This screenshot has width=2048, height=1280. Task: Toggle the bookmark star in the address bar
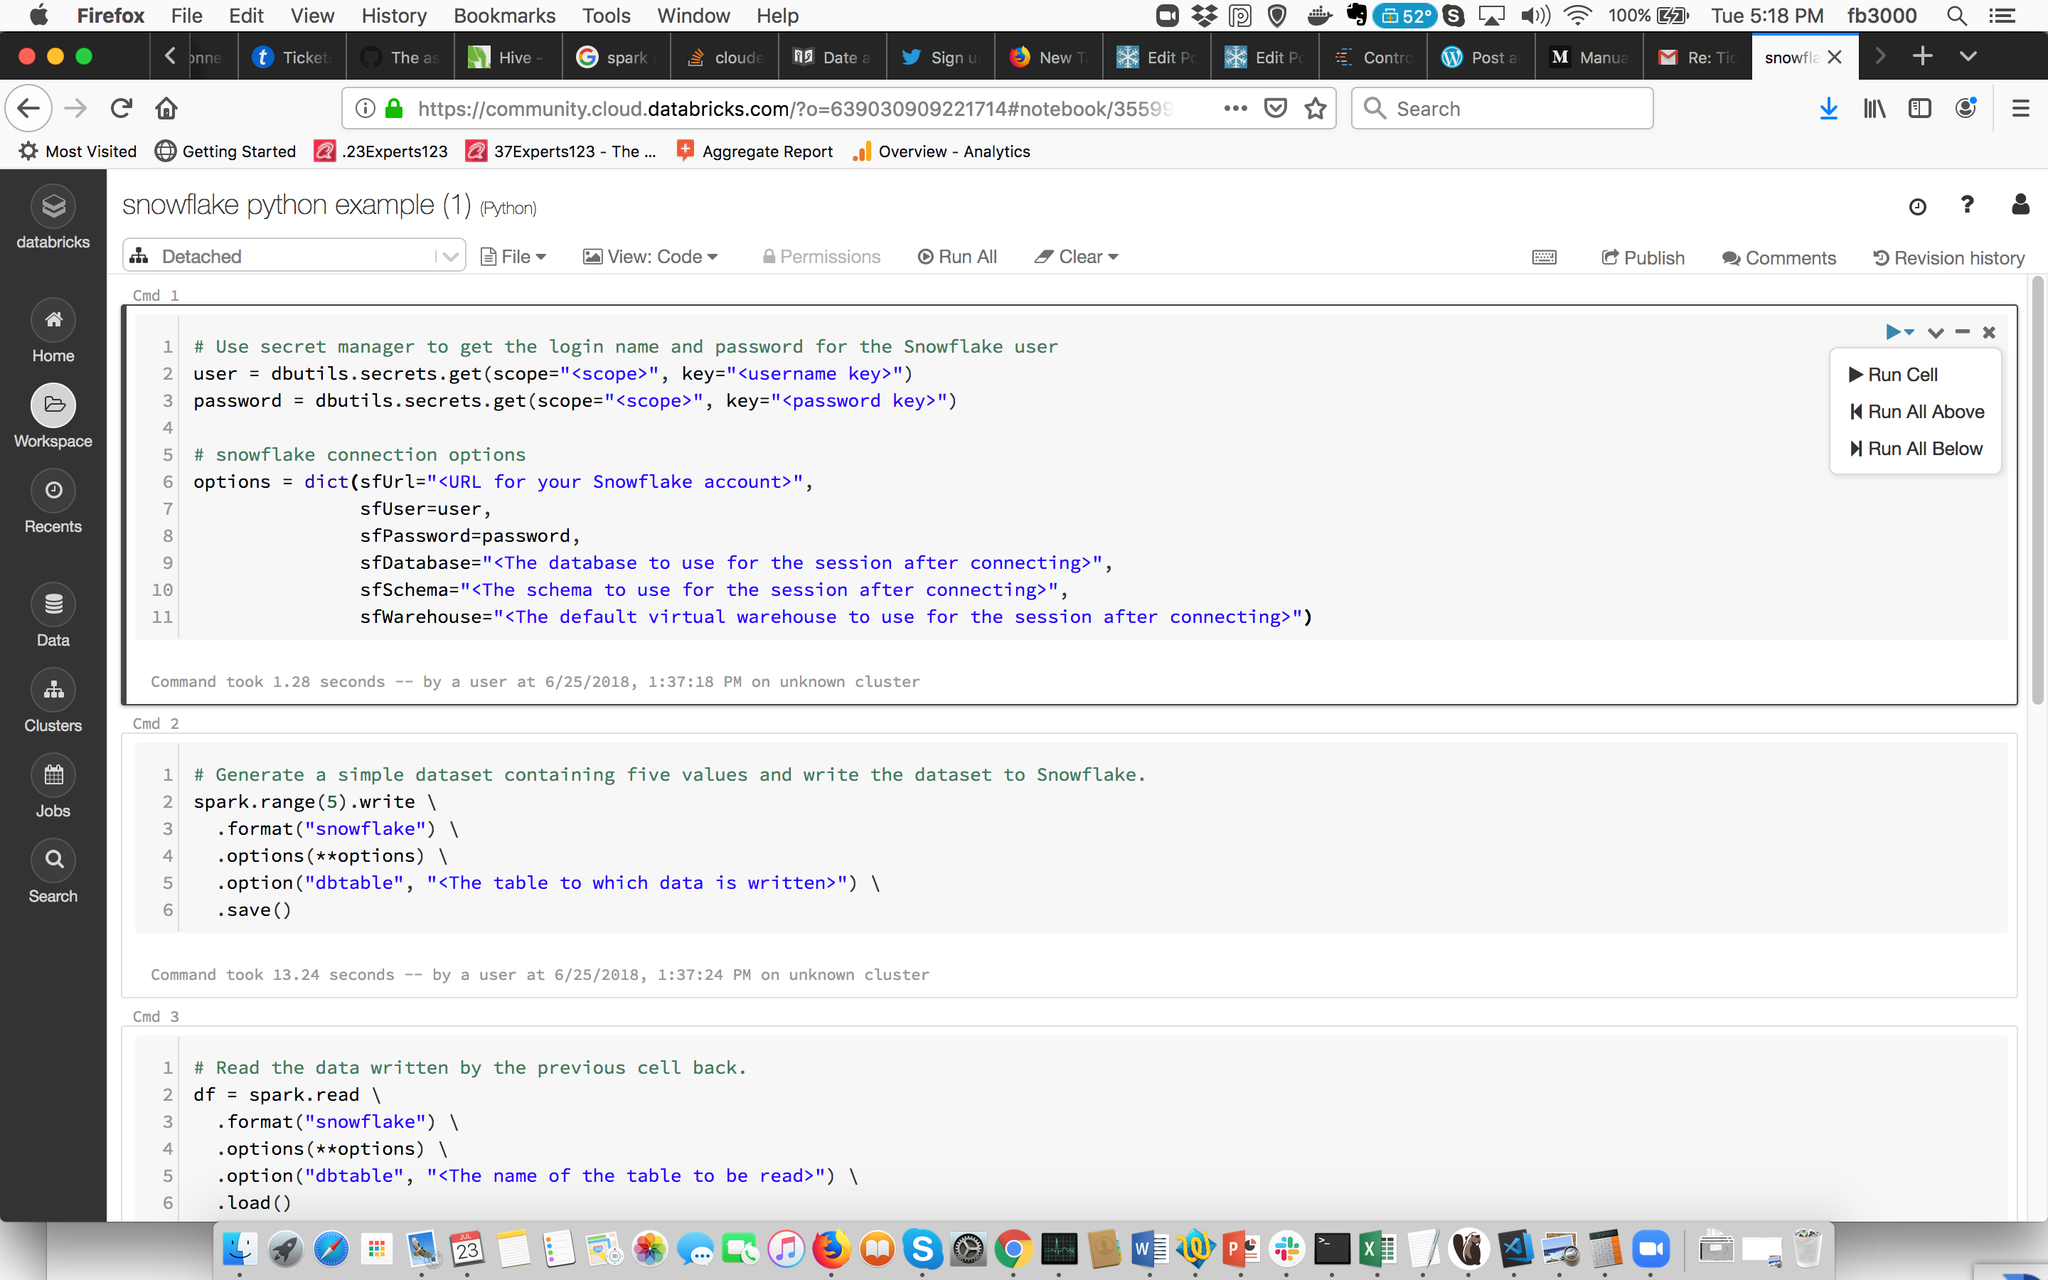pos(1314,108)
